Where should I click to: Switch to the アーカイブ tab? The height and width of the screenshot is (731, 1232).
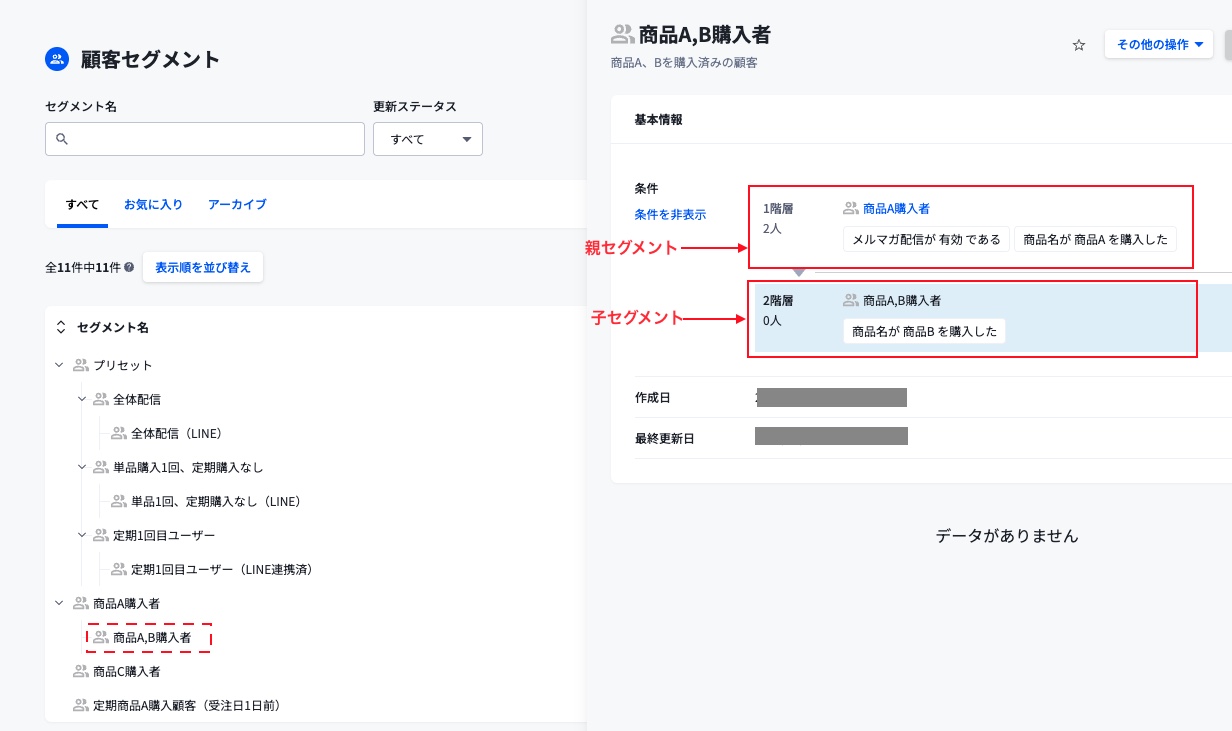coord(237,204)
